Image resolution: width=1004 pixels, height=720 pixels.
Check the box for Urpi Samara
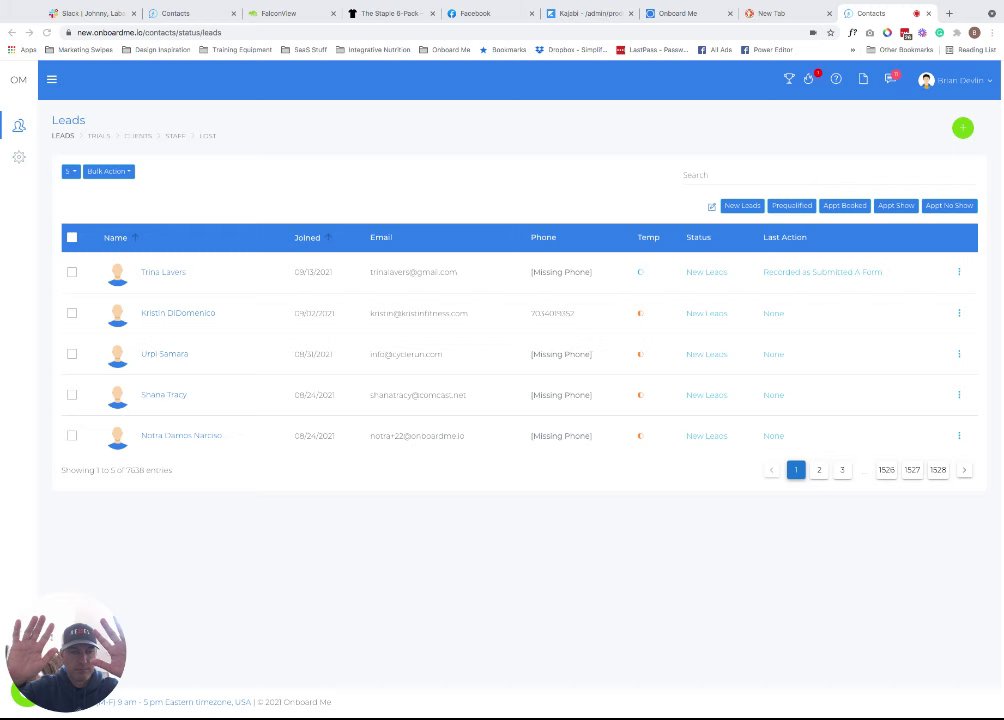point(72,354)
